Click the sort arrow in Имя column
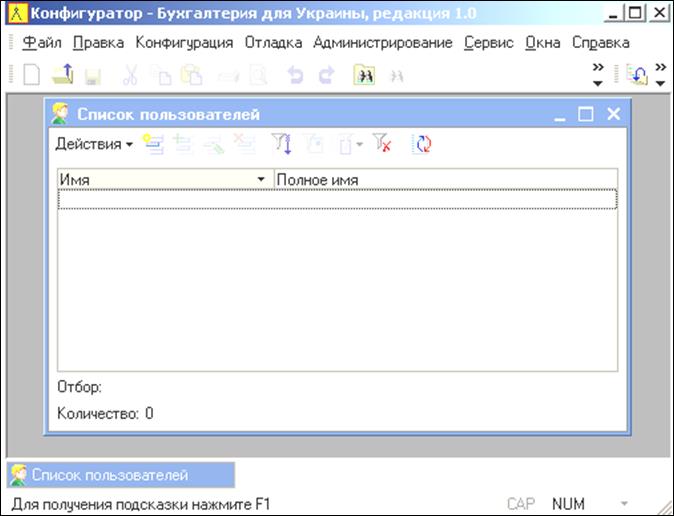The height and width of the screenshot is (516, 674). [260, 179]
